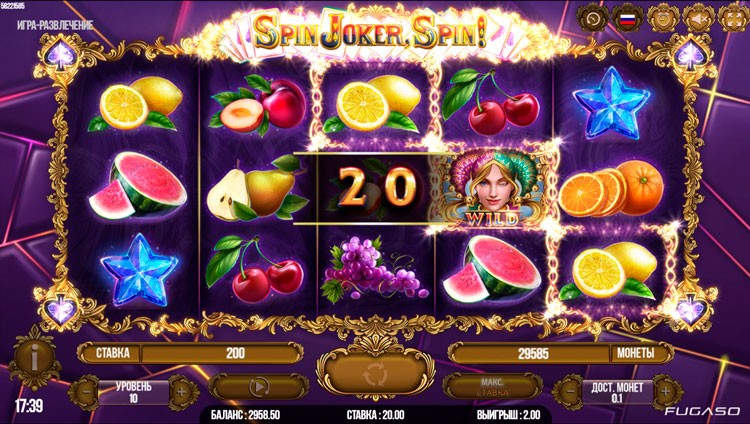
Task: Open language selector with Russian flag
Action: (627, 18)
